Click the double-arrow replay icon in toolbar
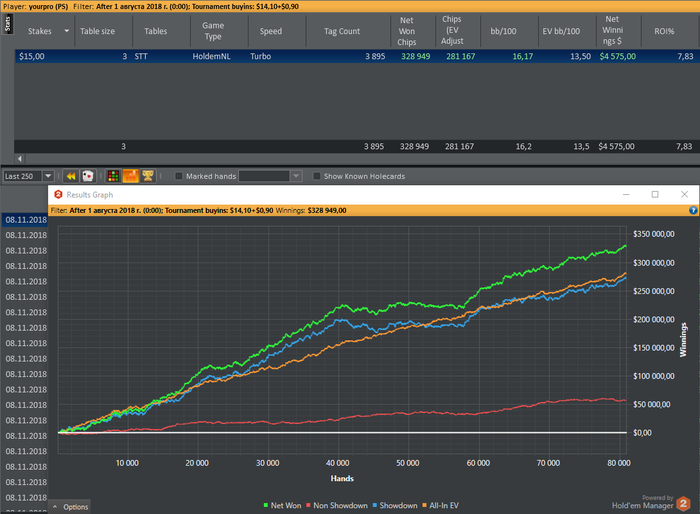This screenshot has height=514, width=700. [x=72, y=176]
